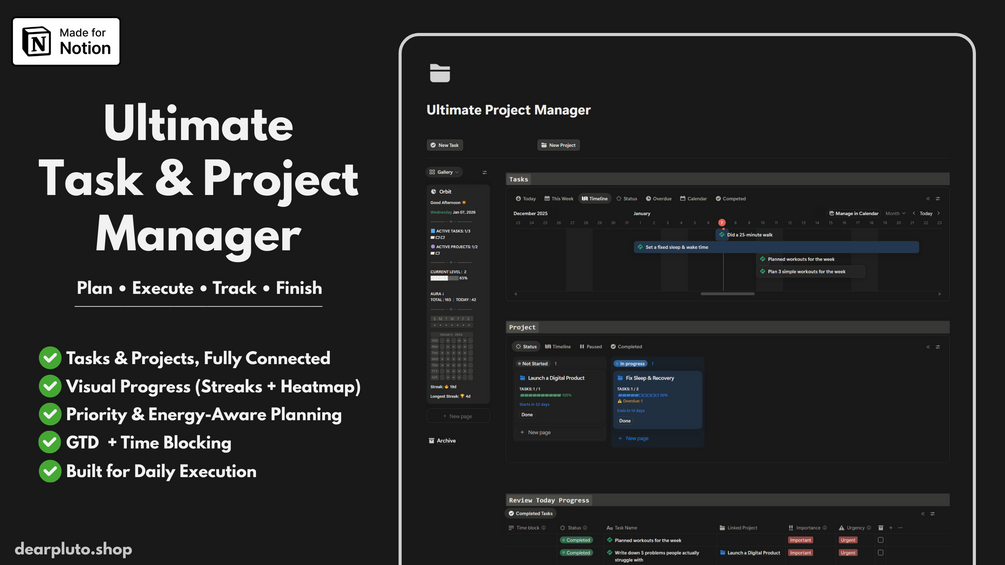Open the Tasks view settings icon
Image resolution: width=1005 pixels, height=565 pixels.
pos(938,199)
